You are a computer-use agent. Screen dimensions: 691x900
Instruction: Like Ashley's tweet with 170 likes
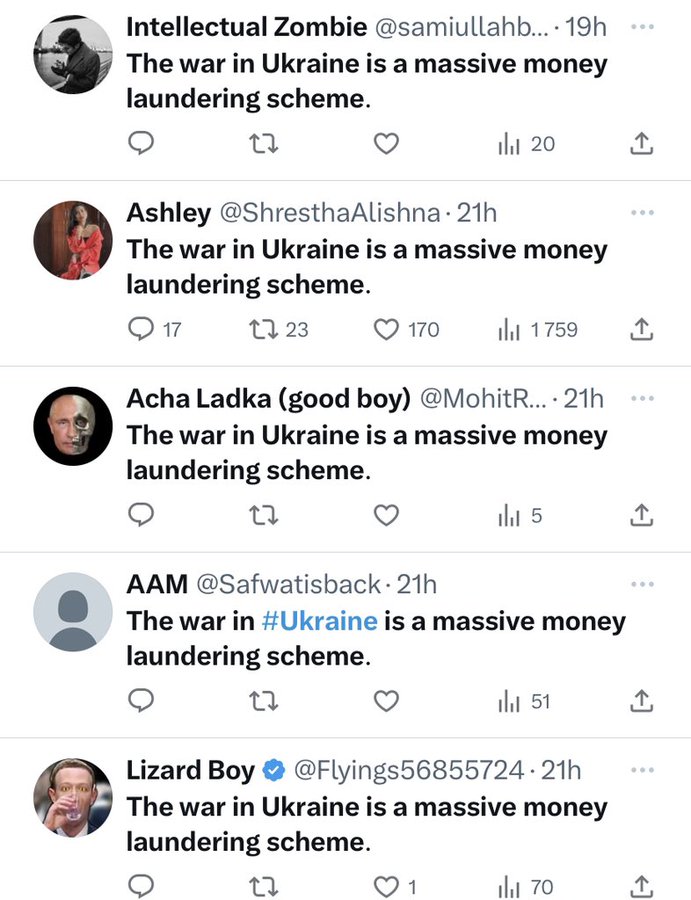(386, 329)
